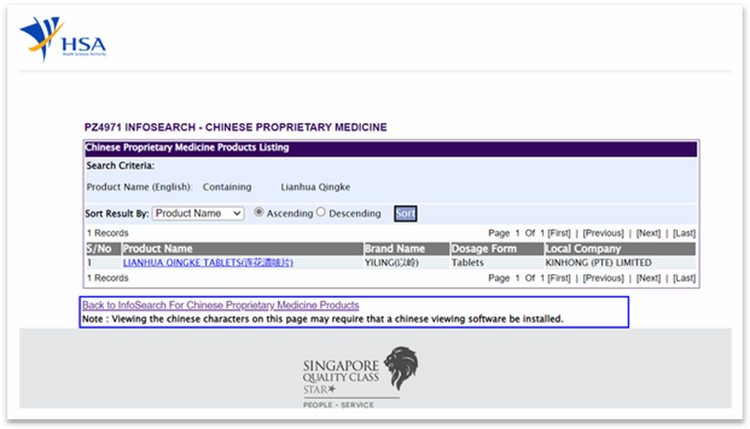Select the Ascending radio button
Image resolution: width=750 pixels, height=429 pixels.
[x=259, y=212]
